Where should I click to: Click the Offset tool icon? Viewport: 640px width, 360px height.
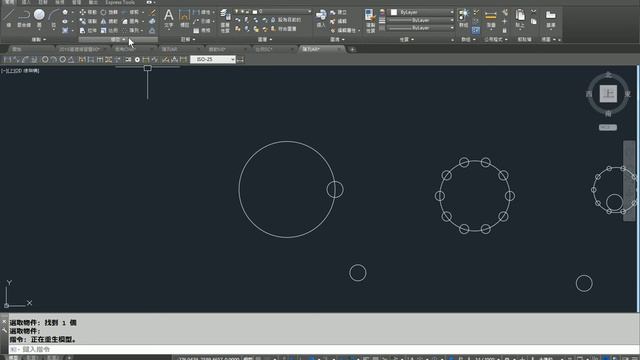click(152, 31)
